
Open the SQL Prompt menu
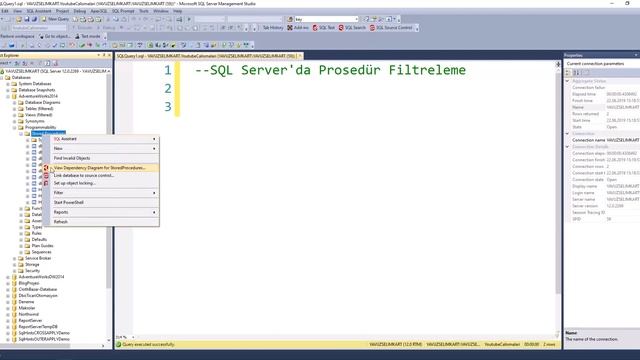(123, 11)
